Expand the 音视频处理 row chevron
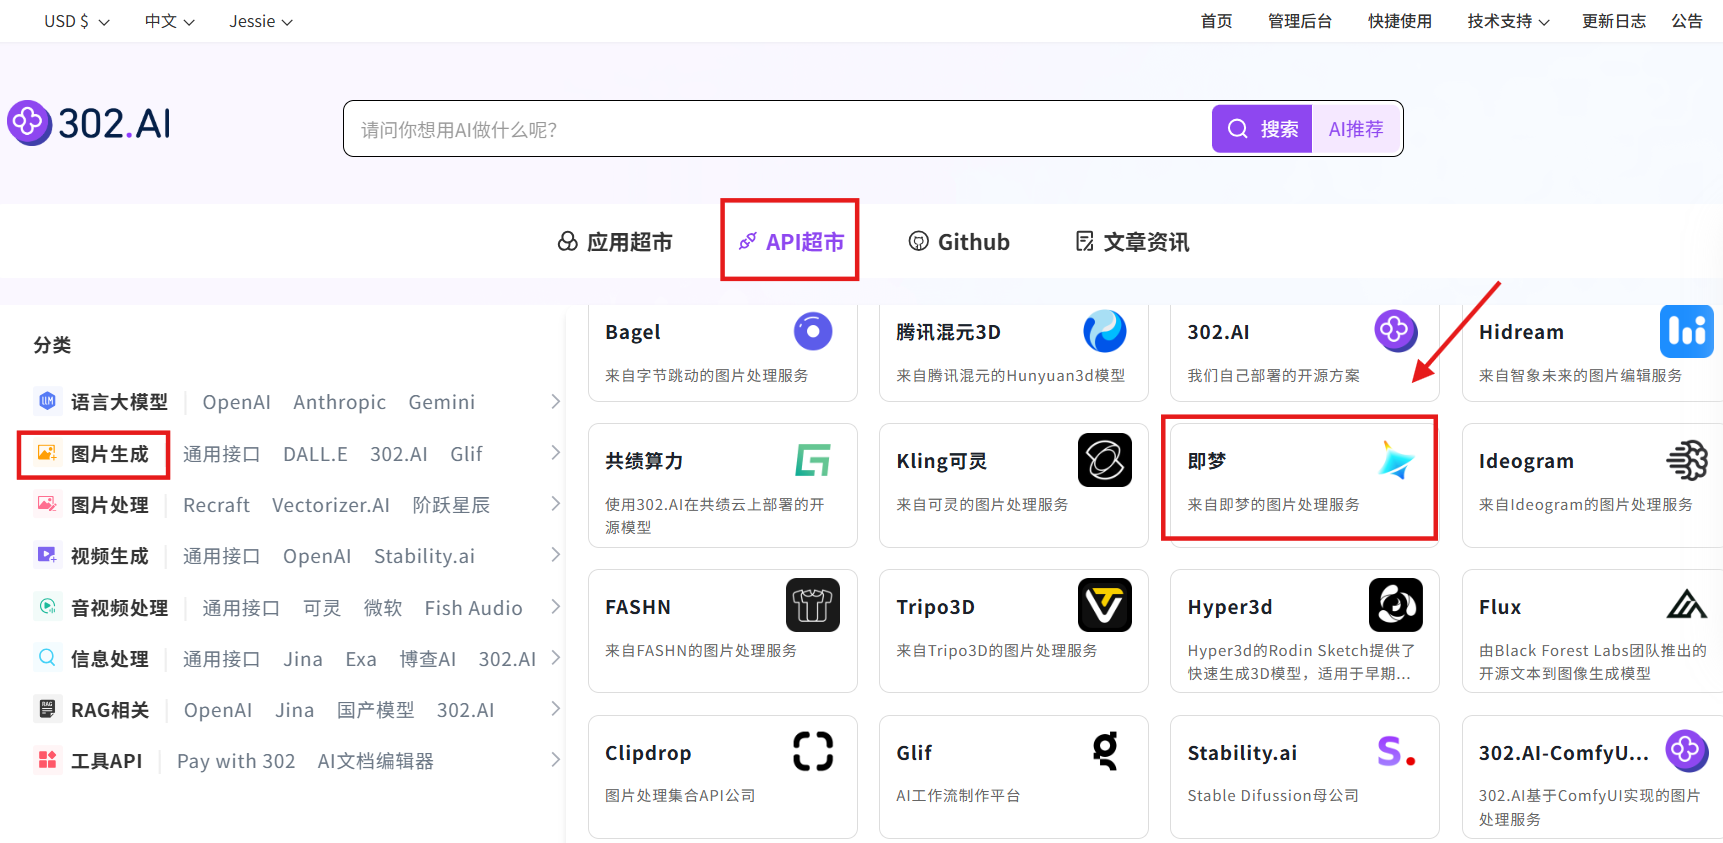The width and height of the screenshot is (1723, 843). click(x=556, y=607)
